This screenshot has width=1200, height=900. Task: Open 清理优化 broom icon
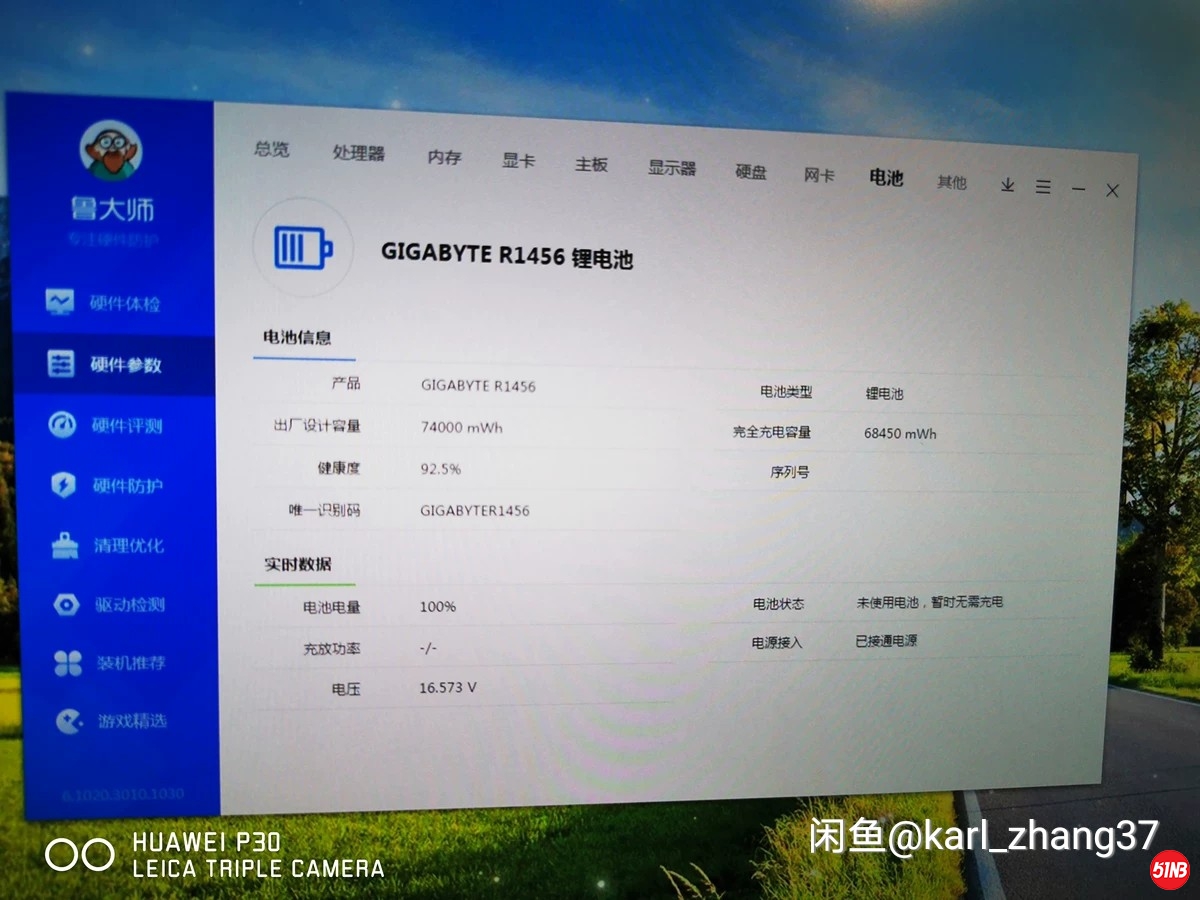(x=65, y=546)
